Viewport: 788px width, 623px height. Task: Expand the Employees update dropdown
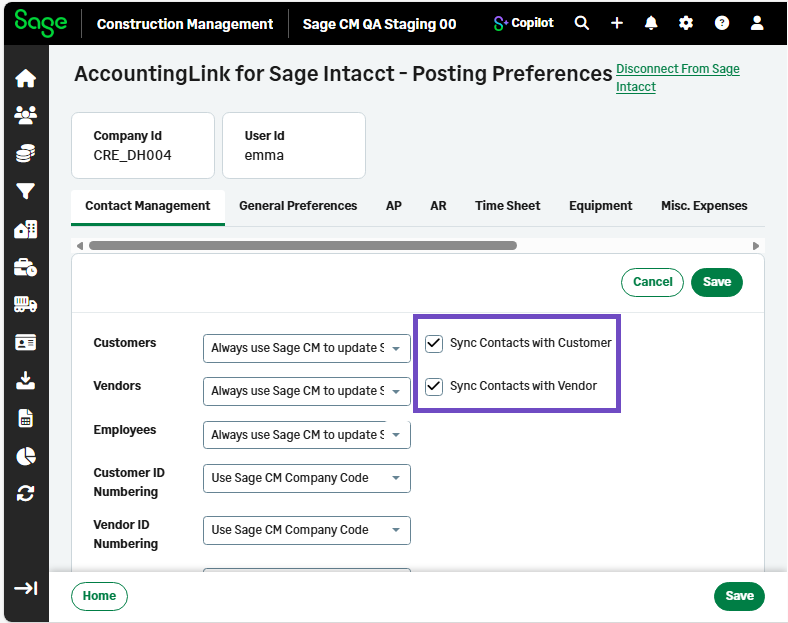[306, 435]
